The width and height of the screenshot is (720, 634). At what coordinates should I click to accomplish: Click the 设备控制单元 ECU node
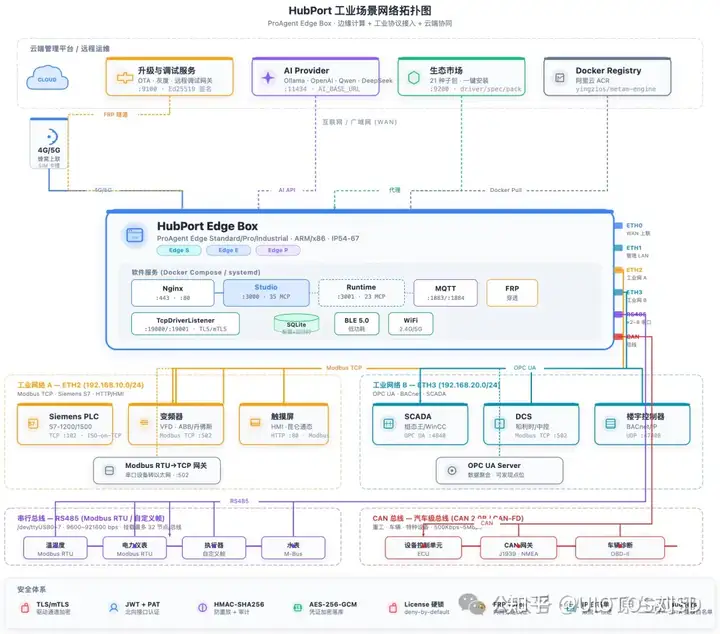click(423, 548)
